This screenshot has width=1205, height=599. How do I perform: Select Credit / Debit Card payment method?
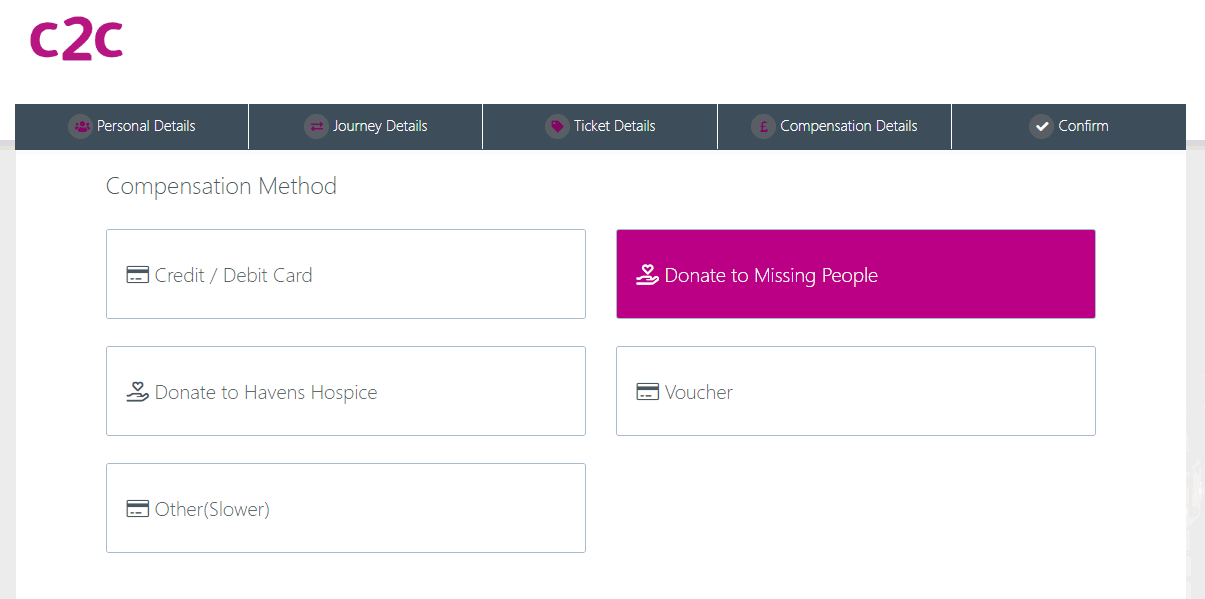pos(345,274)
